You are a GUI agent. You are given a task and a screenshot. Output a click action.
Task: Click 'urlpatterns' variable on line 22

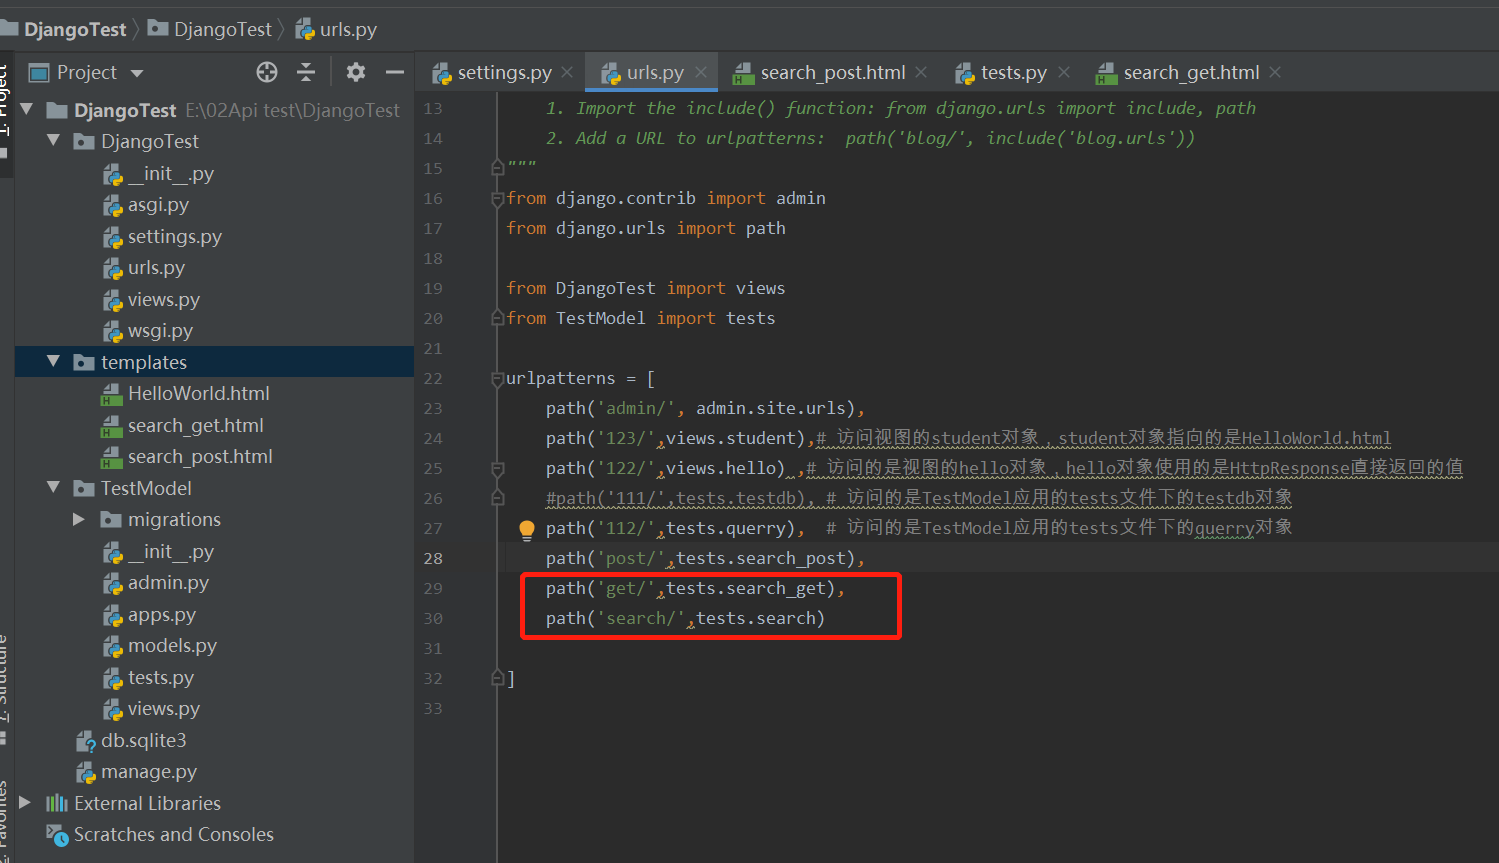(561, 378)
